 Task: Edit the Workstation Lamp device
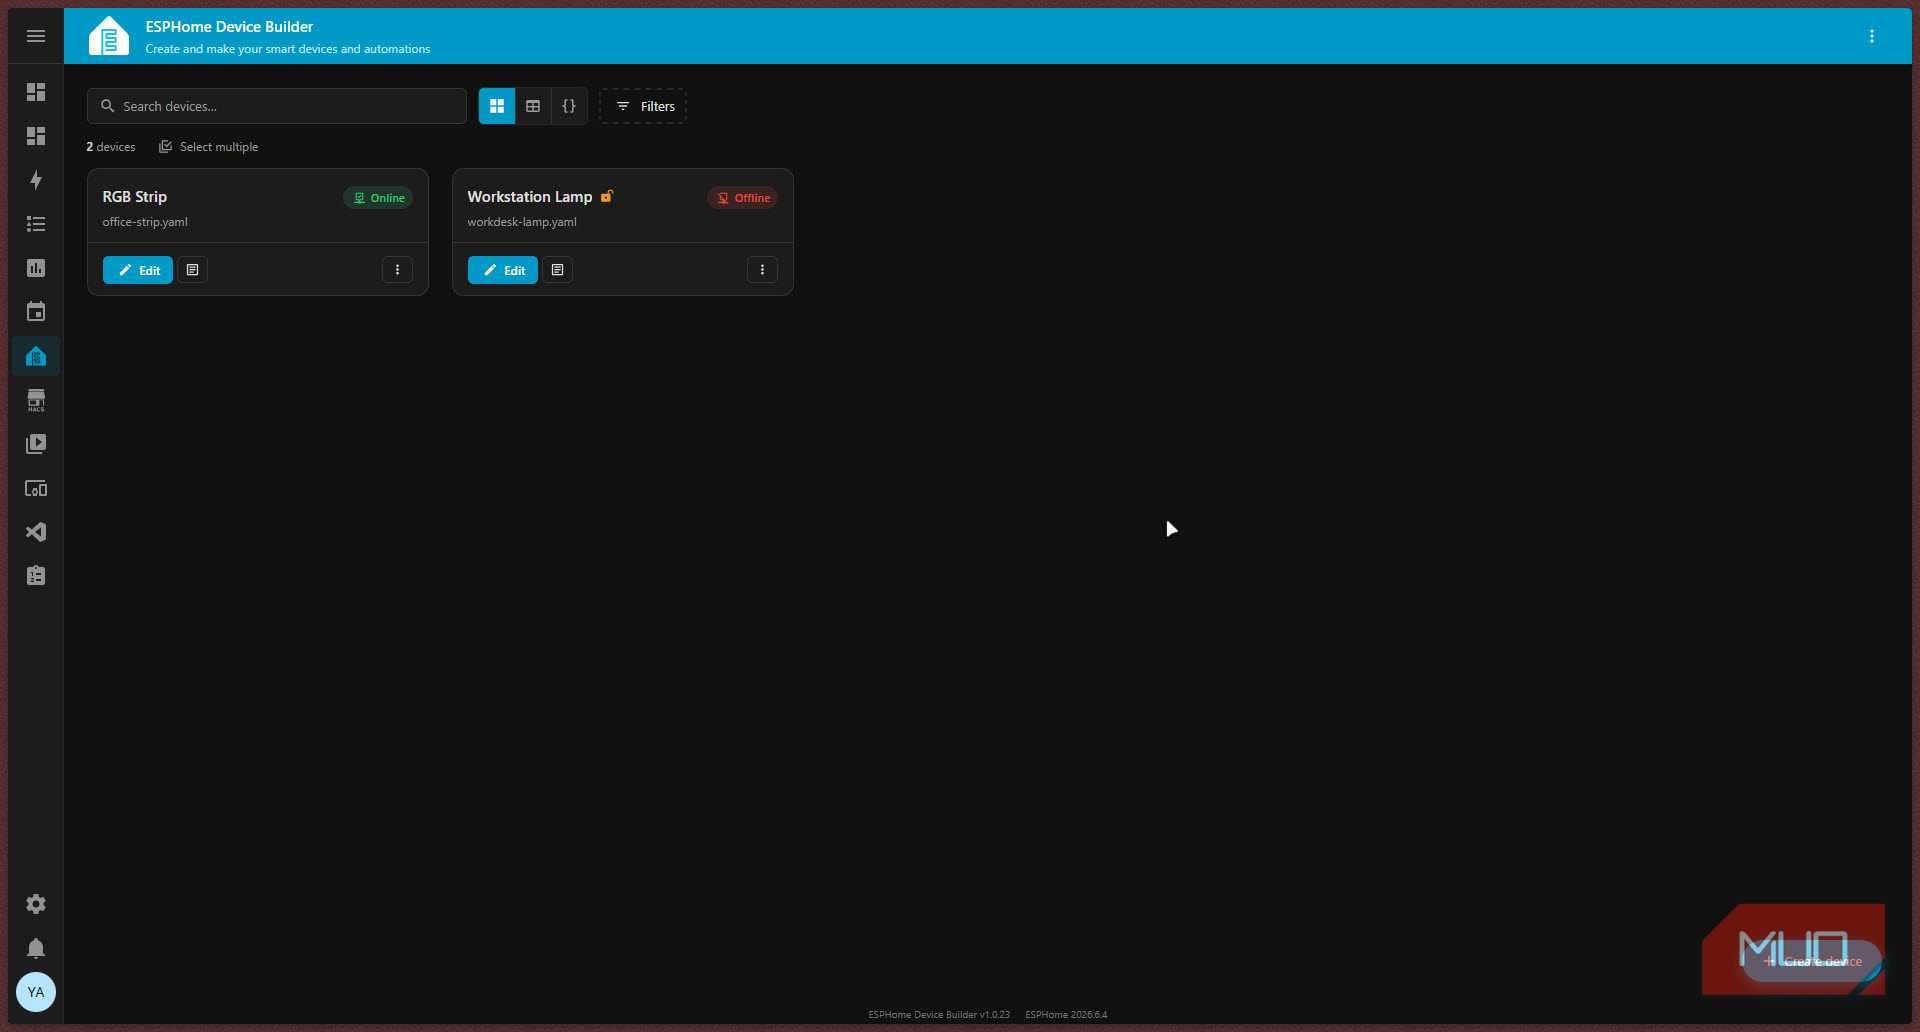(503, 270)
